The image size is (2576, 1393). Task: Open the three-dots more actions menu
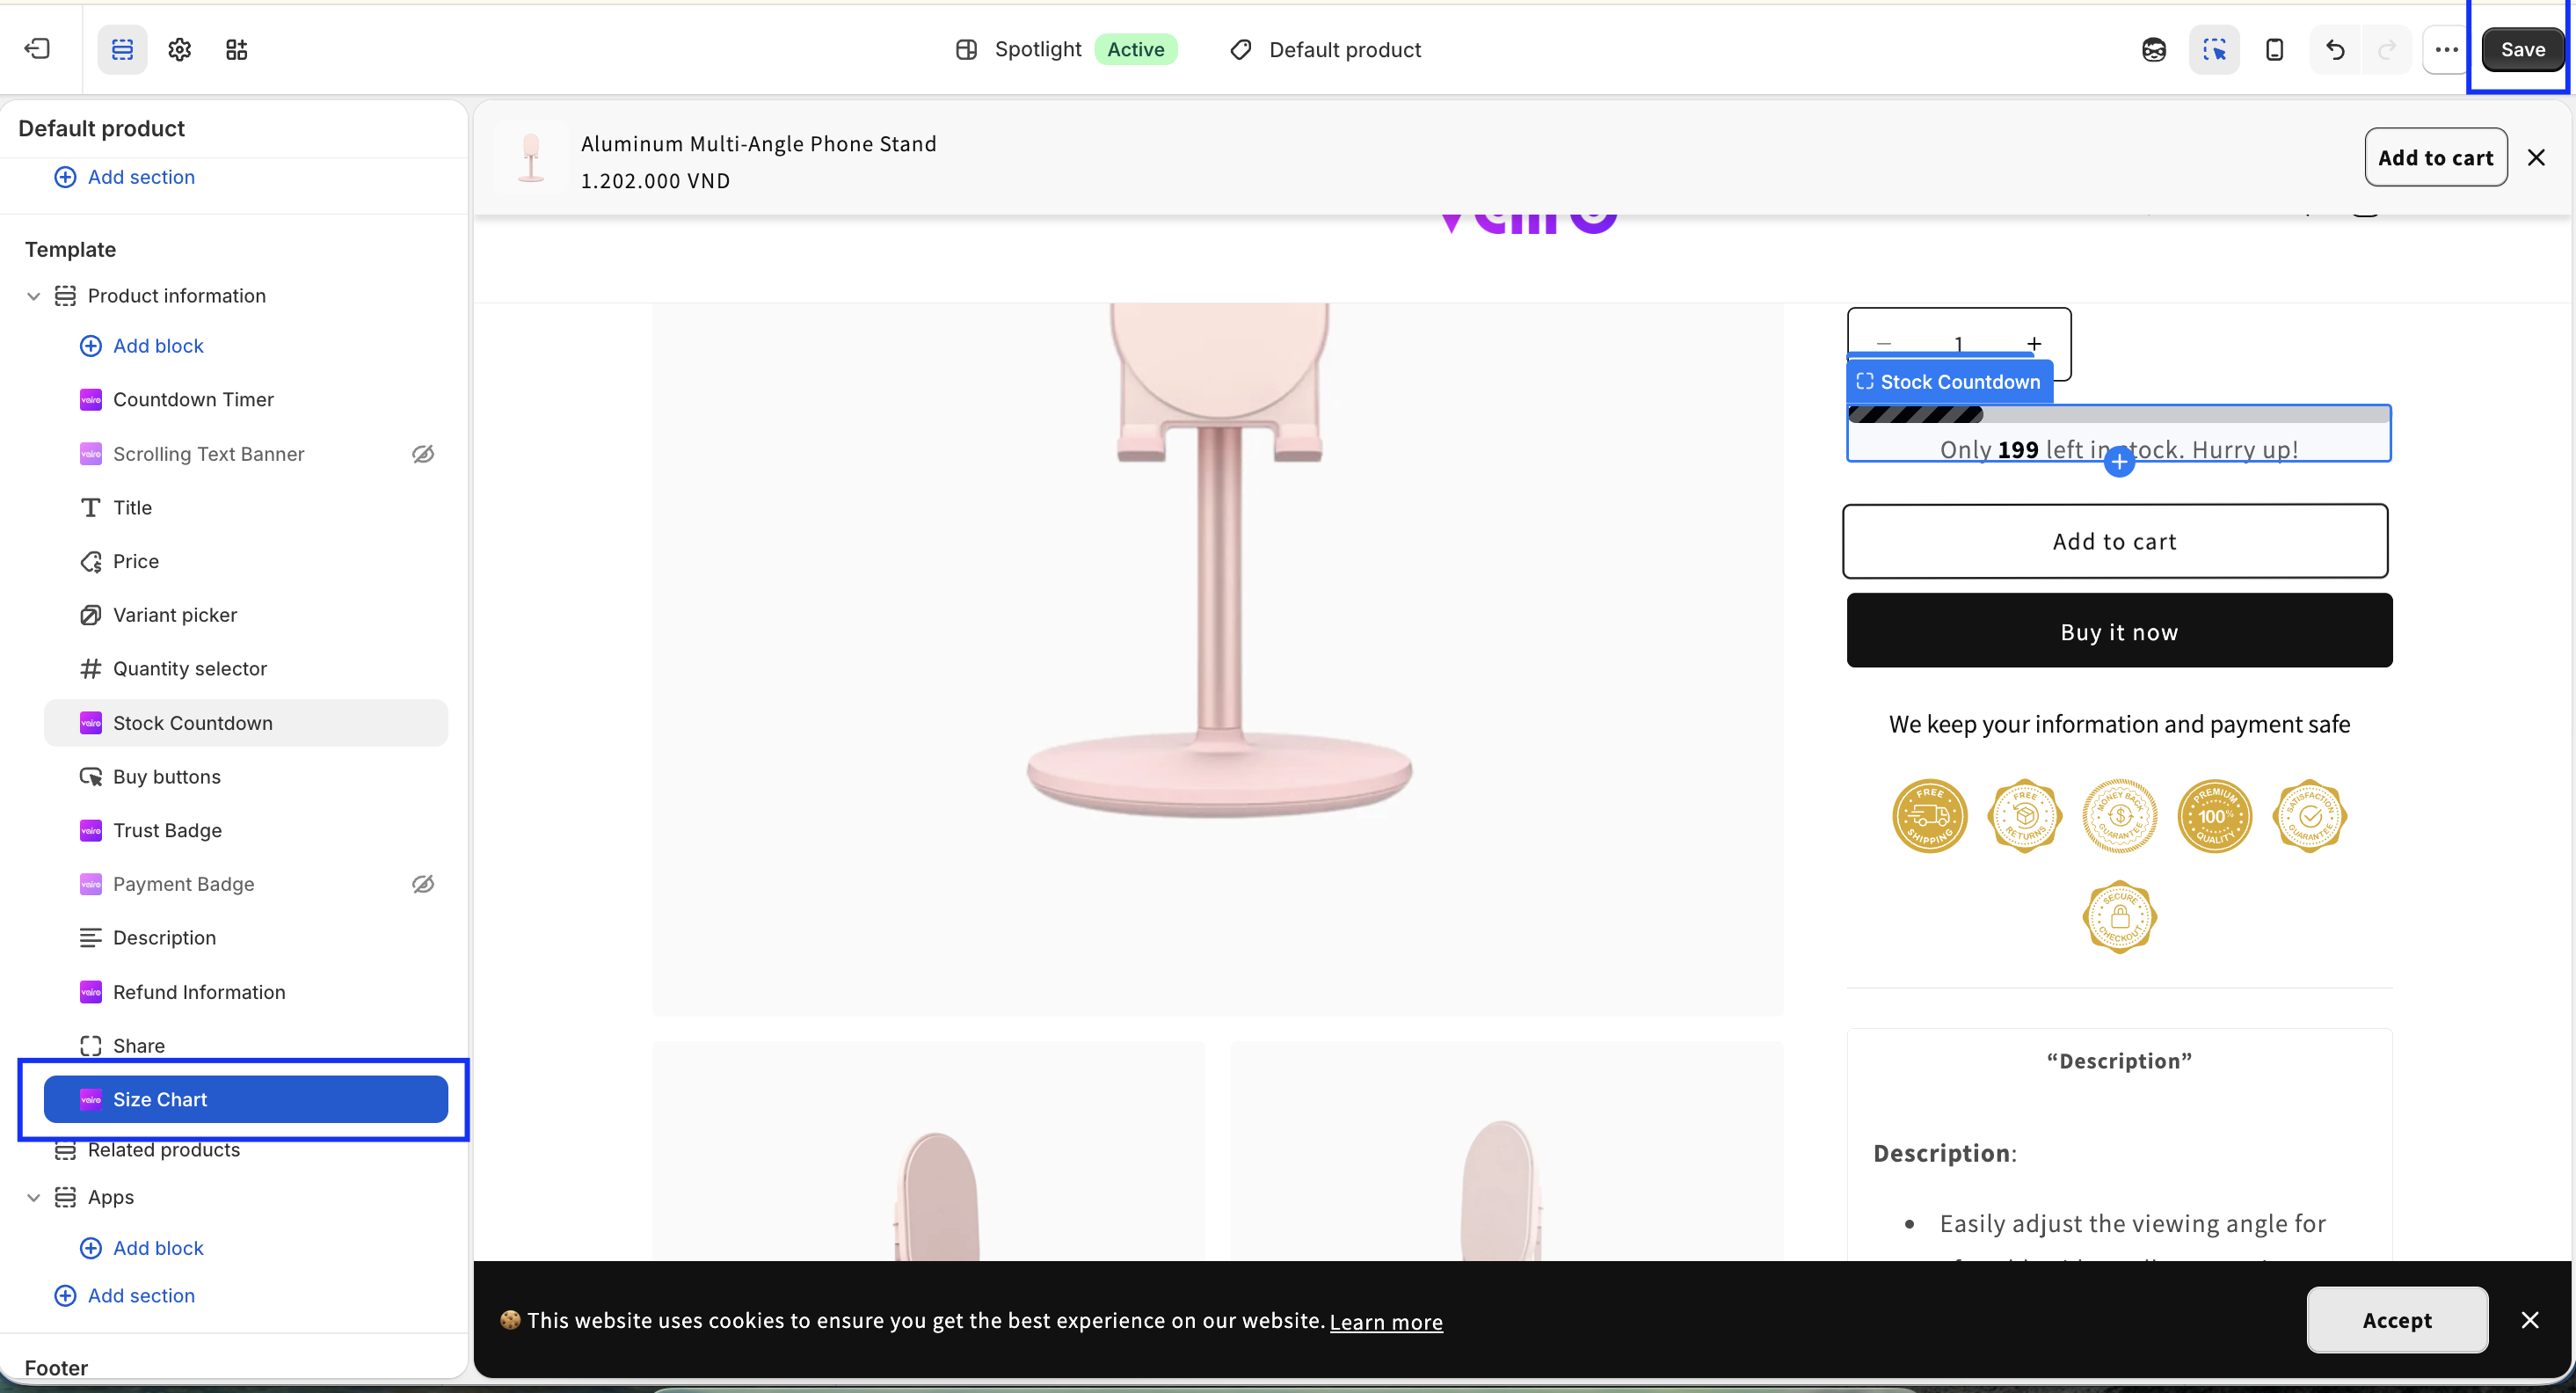pyautogui.click(x=2446, y=49)
